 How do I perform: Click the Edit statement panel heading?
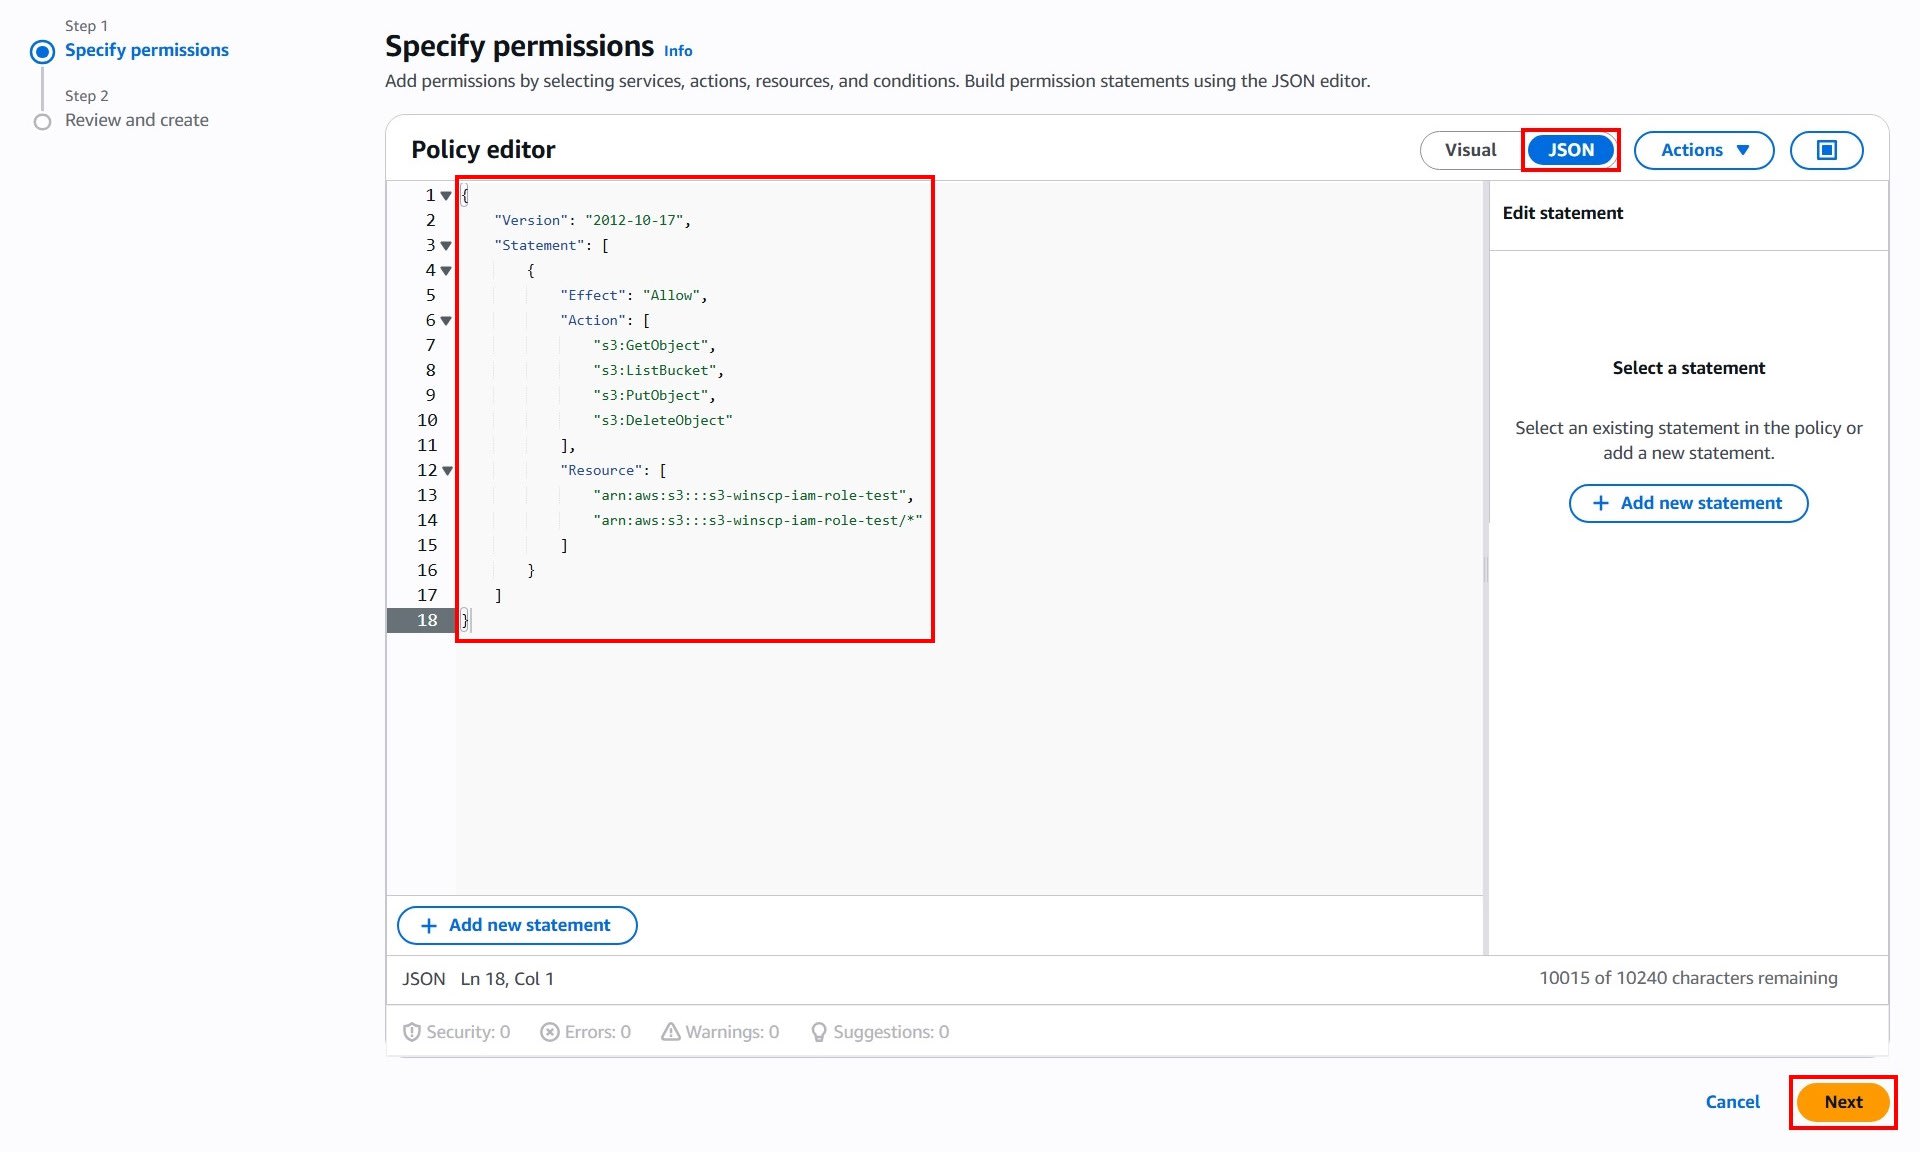click(x=1562, y=213)
